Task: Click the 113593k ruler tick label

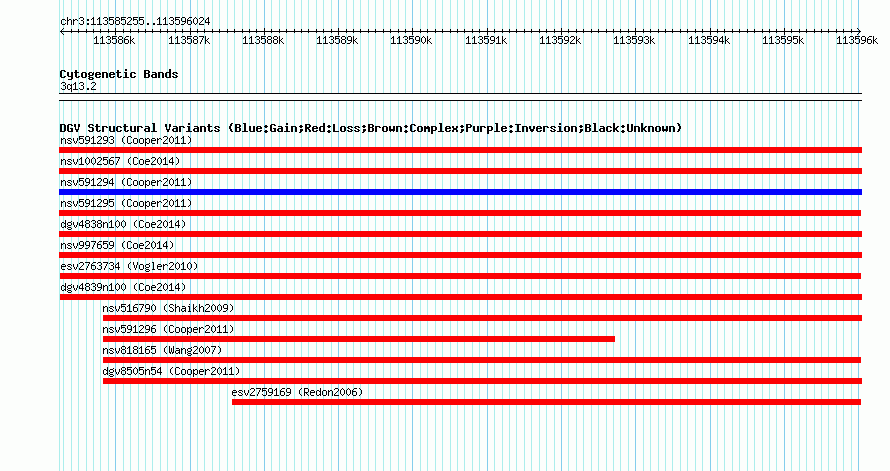Action: pyautogui.click(x=634, y=40)
